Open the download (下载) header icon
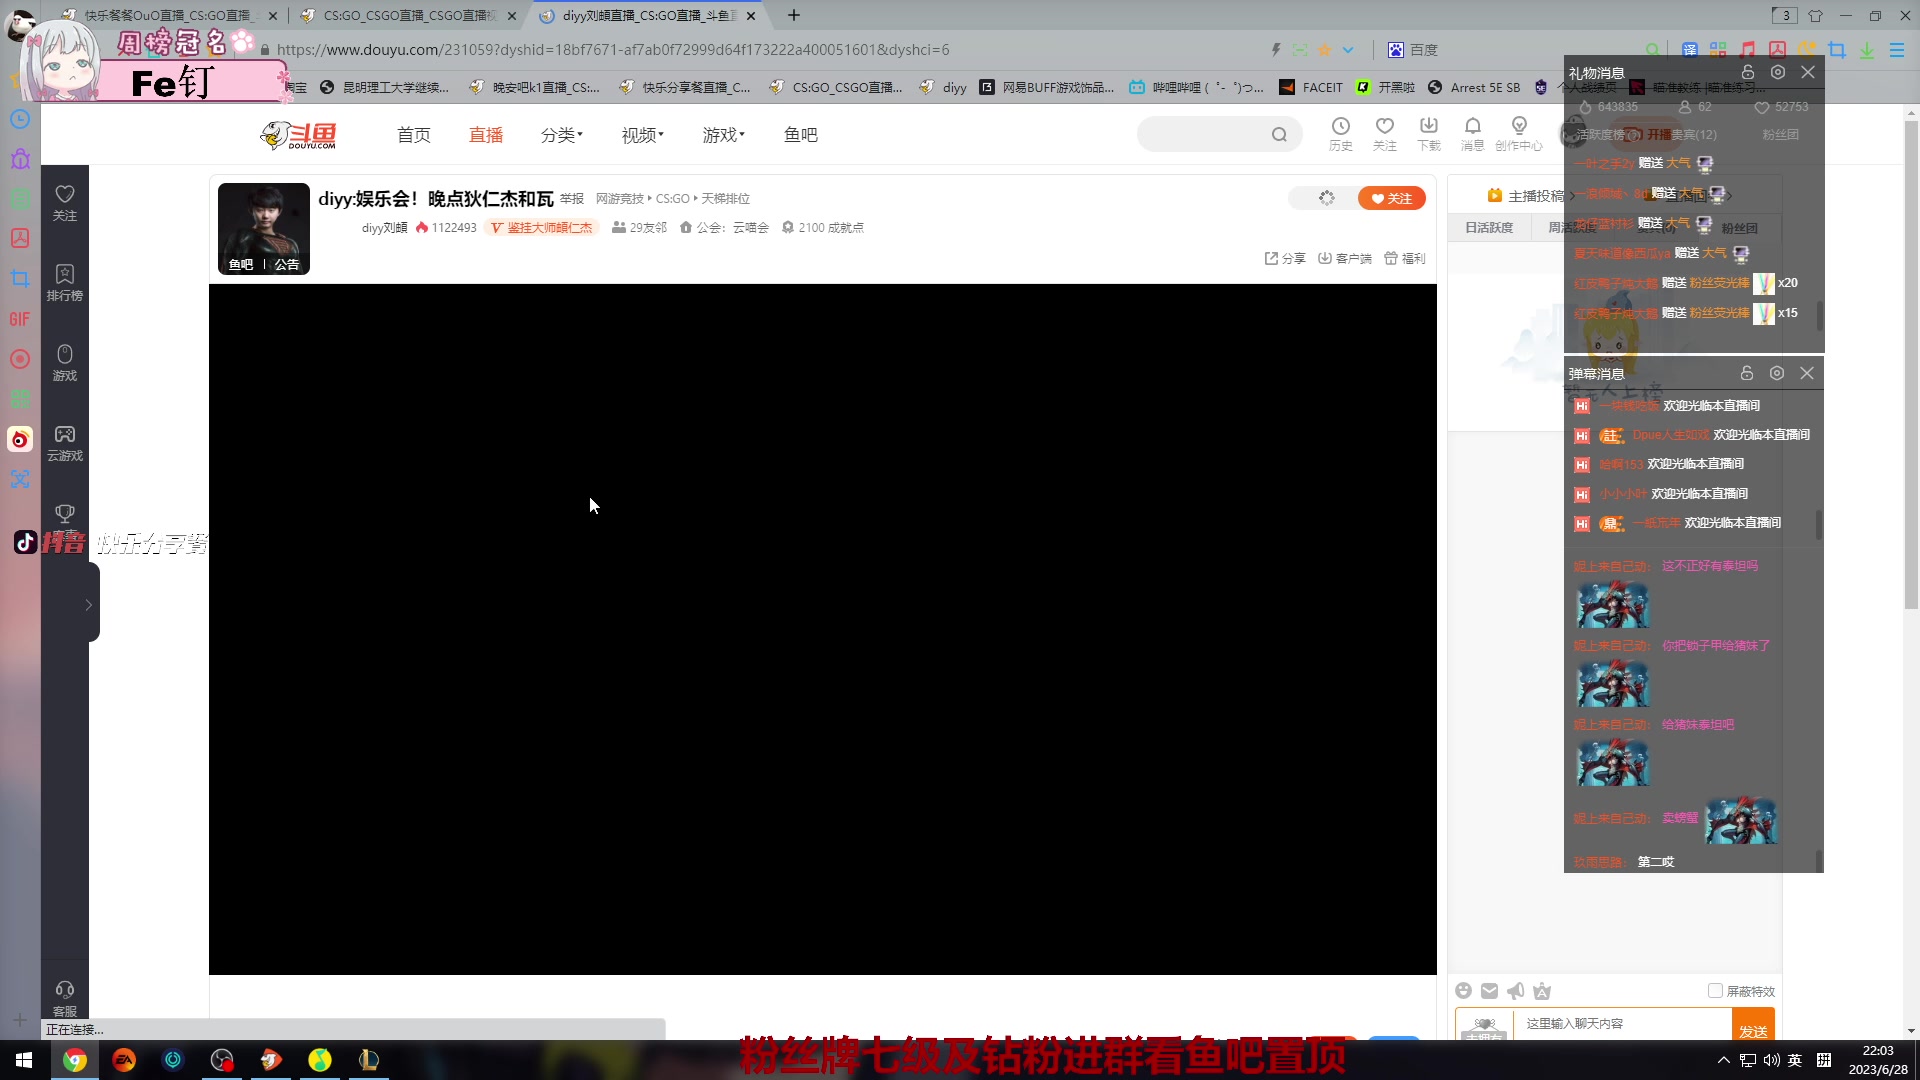 [x=1428, y=134]
